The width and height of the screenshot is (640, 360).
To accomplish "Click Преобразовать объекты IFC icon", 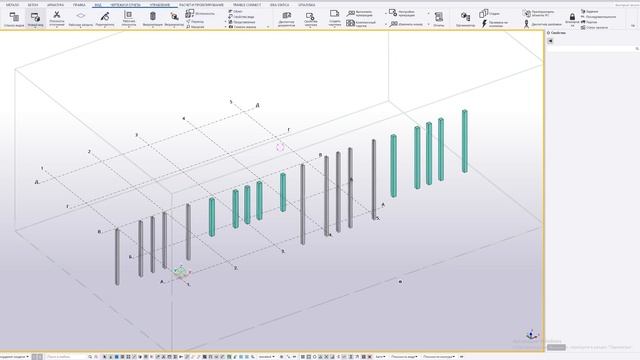I will pyautogui.click(x=527, y=14).
